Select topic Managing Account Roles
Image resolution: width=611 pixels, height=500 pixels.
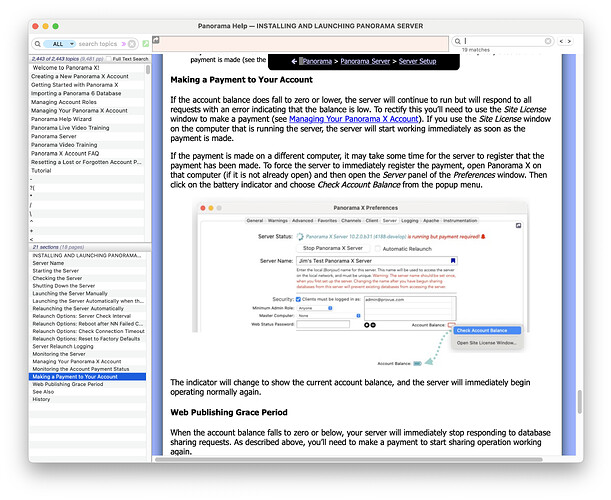[x=87, y=102]
